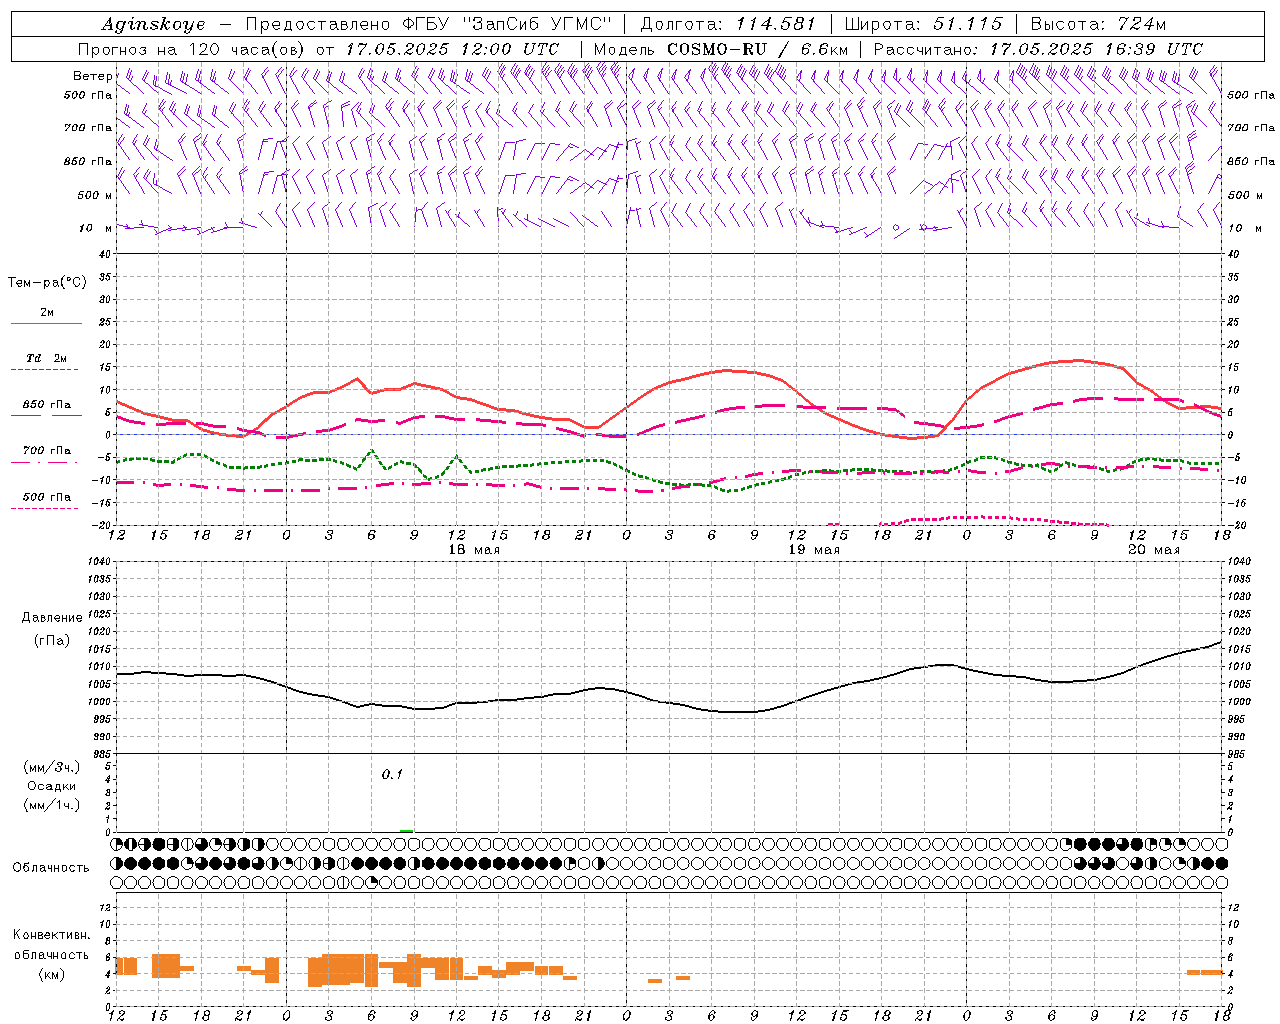Click the dashed line sample under Td 2м
1280x1024 pixels.
point(45,370)
